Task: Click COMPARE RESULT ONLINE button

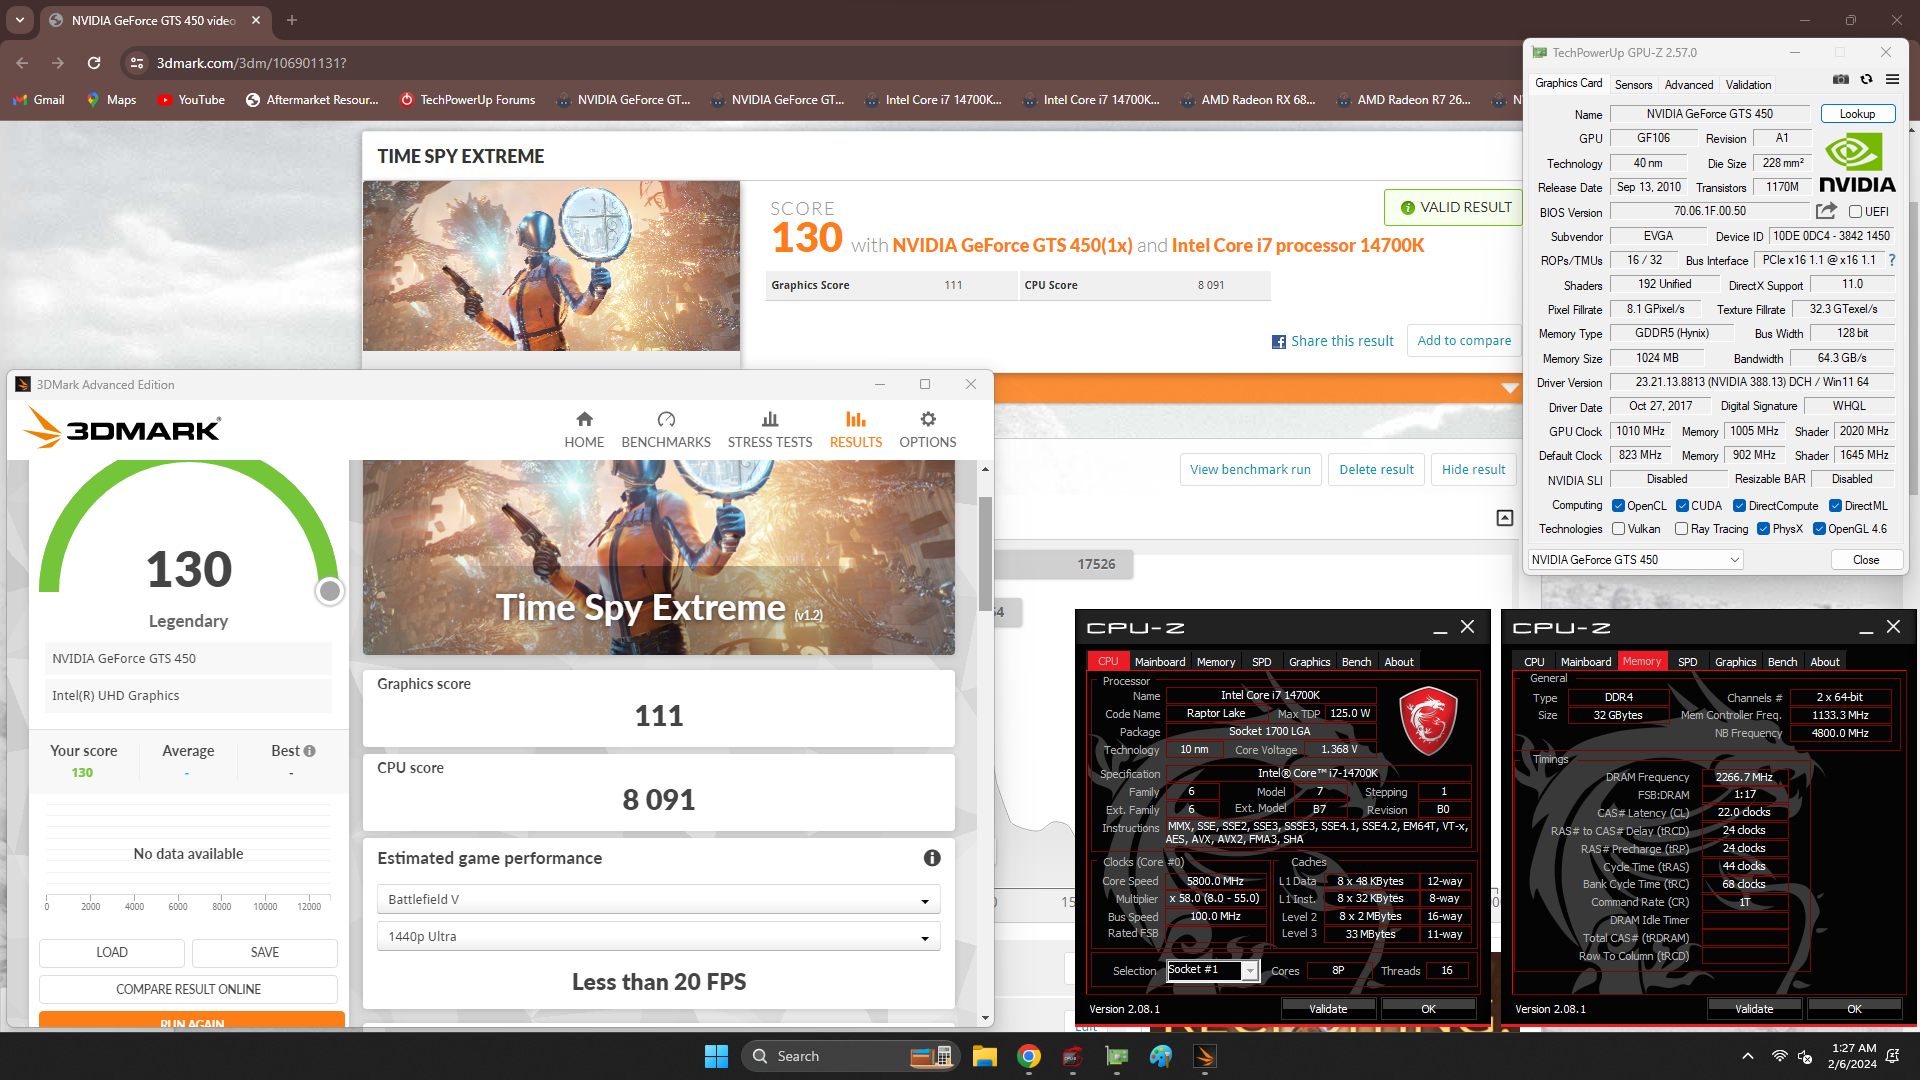Action: pyautogui.click(x=188, y=990)
